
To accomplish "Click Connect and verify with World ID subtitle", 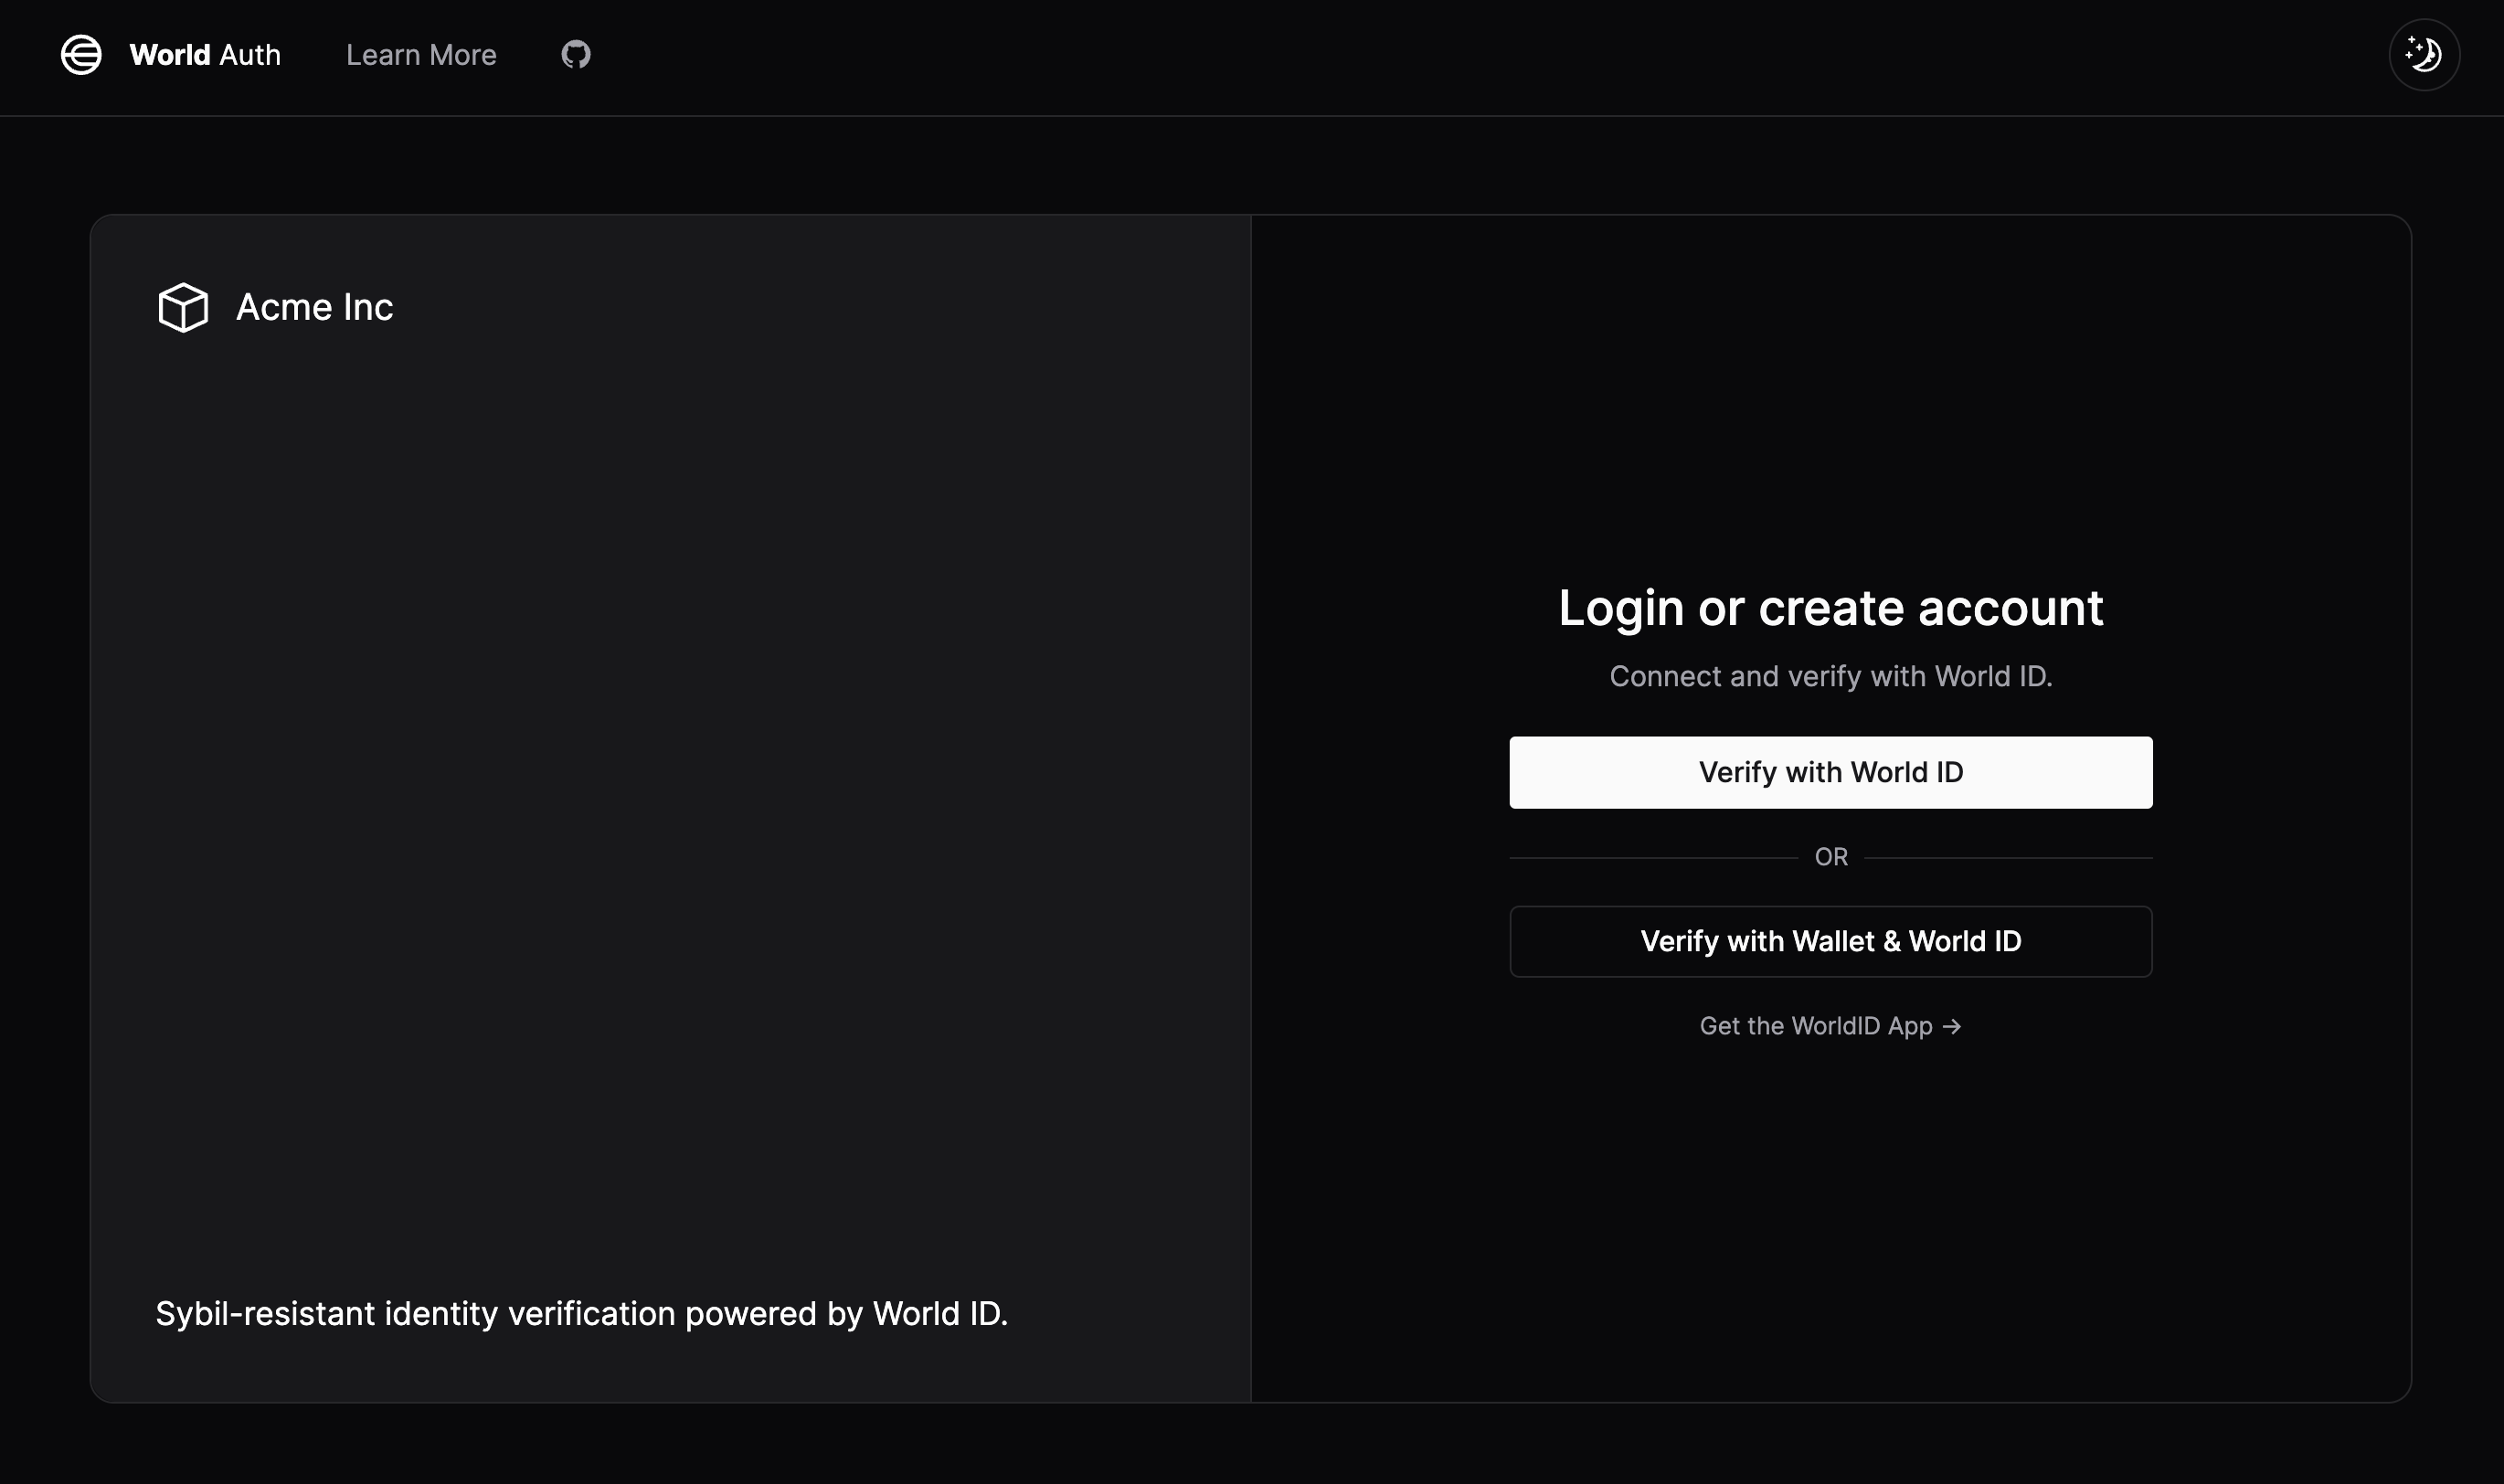I will click(1830, 676).
